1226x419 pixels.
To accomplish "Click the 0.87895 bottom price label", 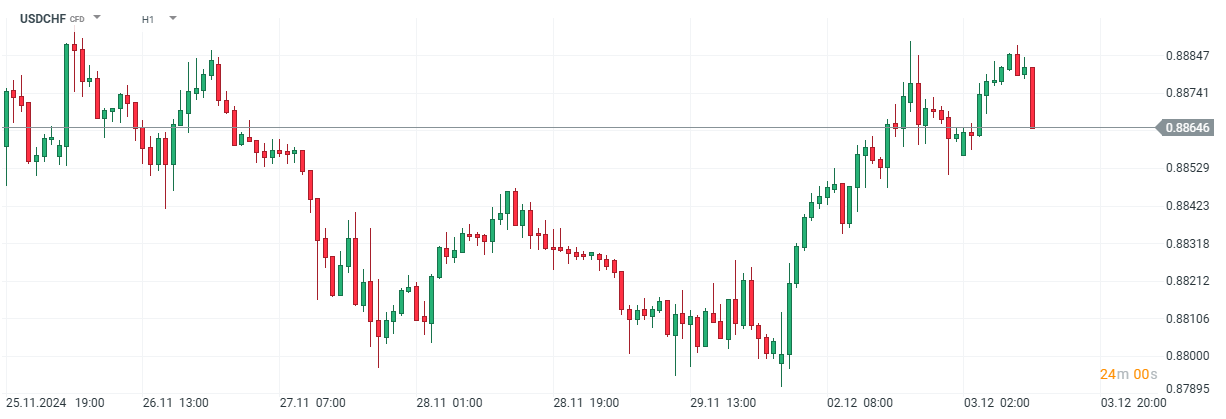I will pyautogui.click(x=1188, y=390).
